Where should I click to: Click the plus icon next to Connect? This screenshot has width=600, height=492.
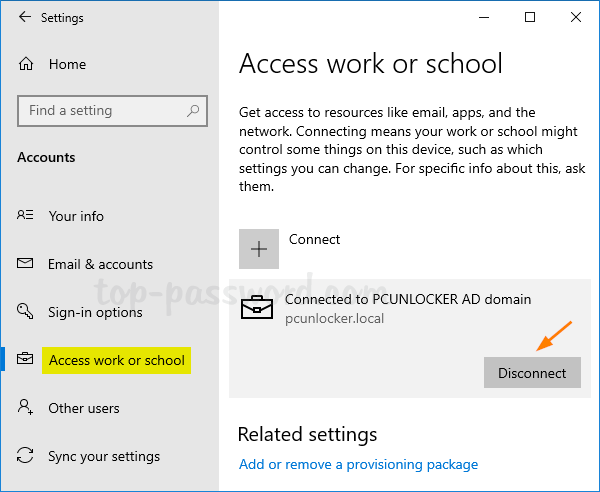(x=259, y=249)
